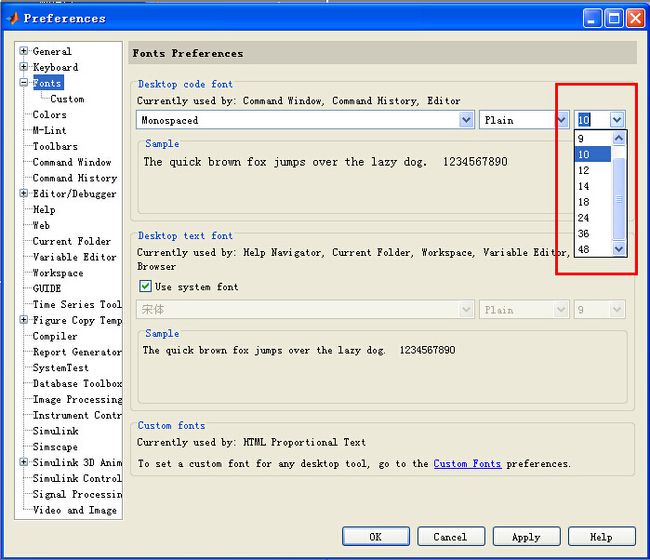Viewport: 650px width, 560px height.
Task: Open Simscape preferences
Action: click(x=55, y=446)
